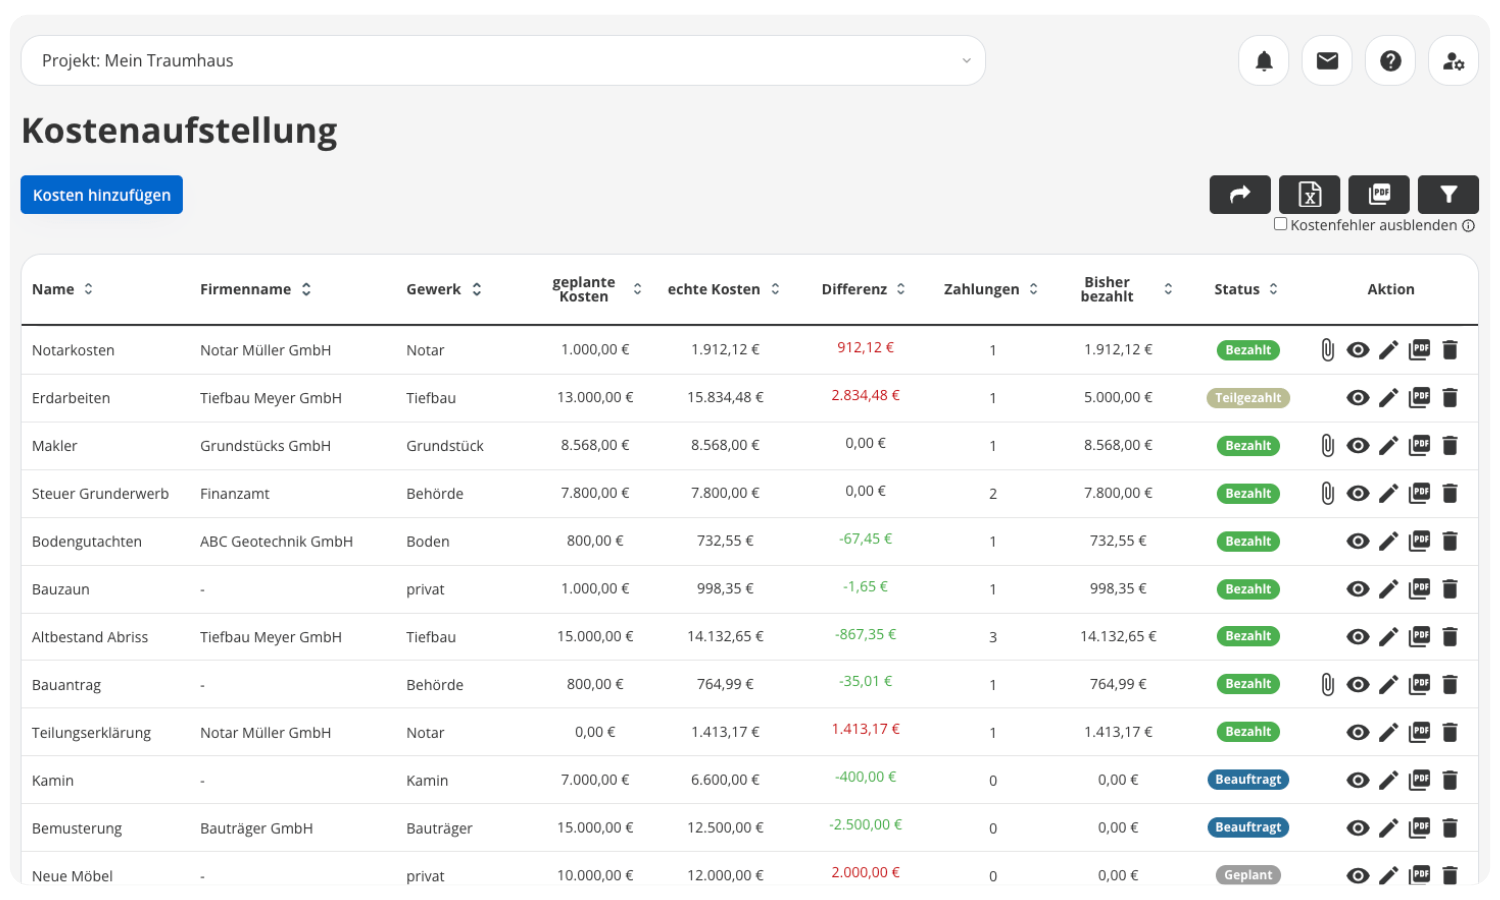
Task: View details of Makler via eye icon
Action: [x=1357, y=446]
